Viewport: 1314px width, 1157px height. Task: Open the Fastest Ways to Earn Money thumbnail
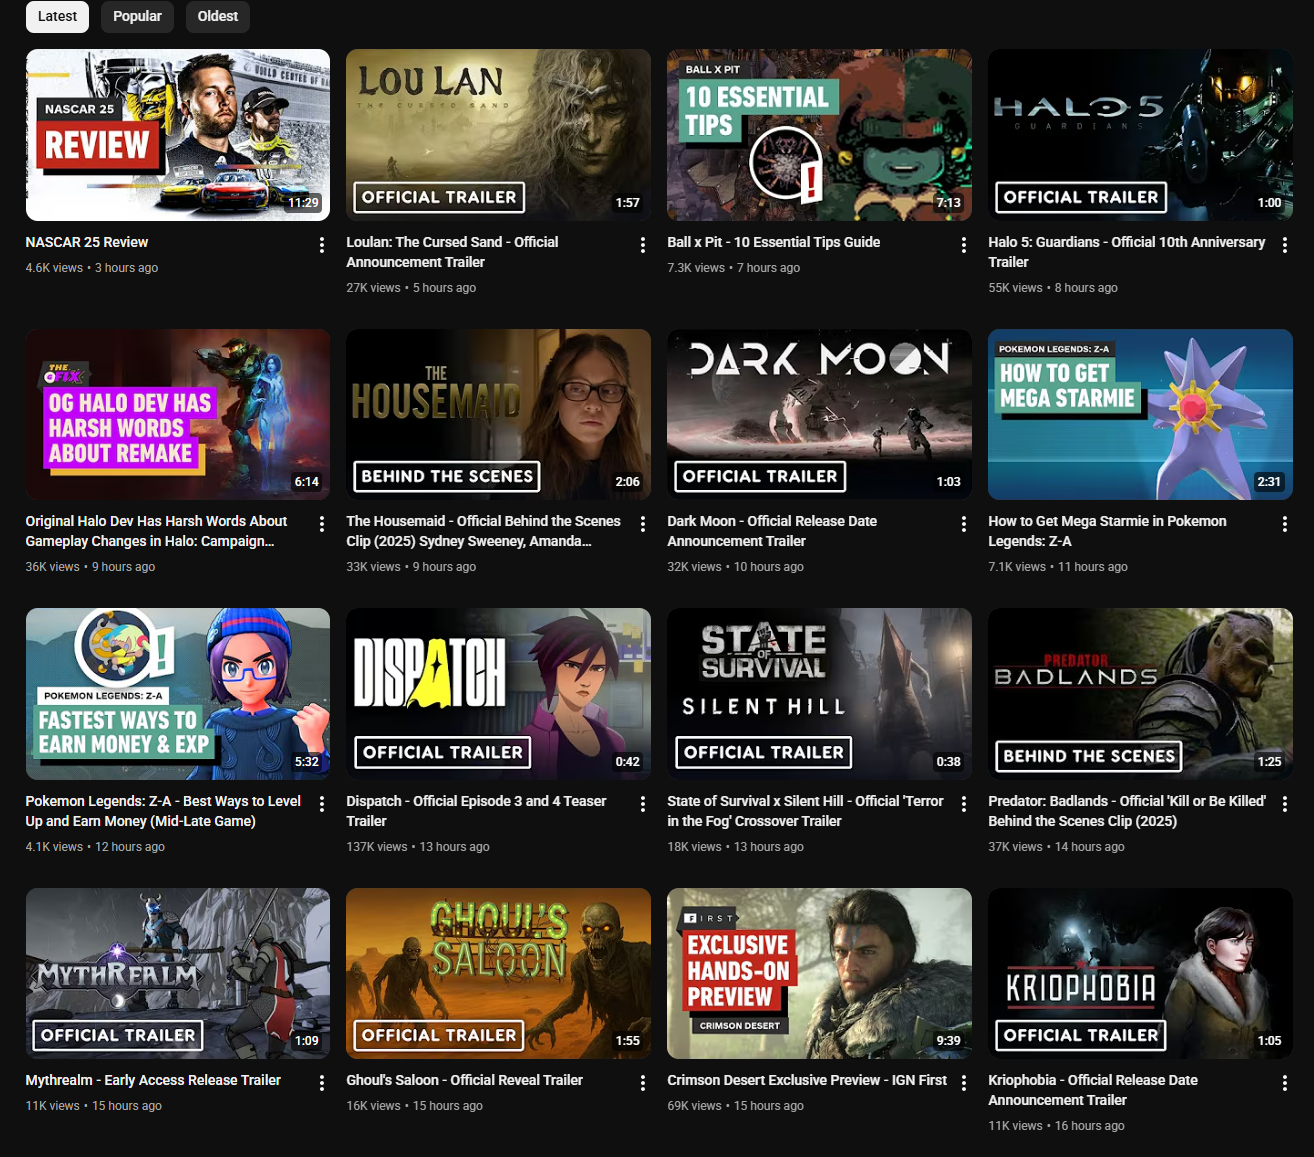click(x=178, y=694)
